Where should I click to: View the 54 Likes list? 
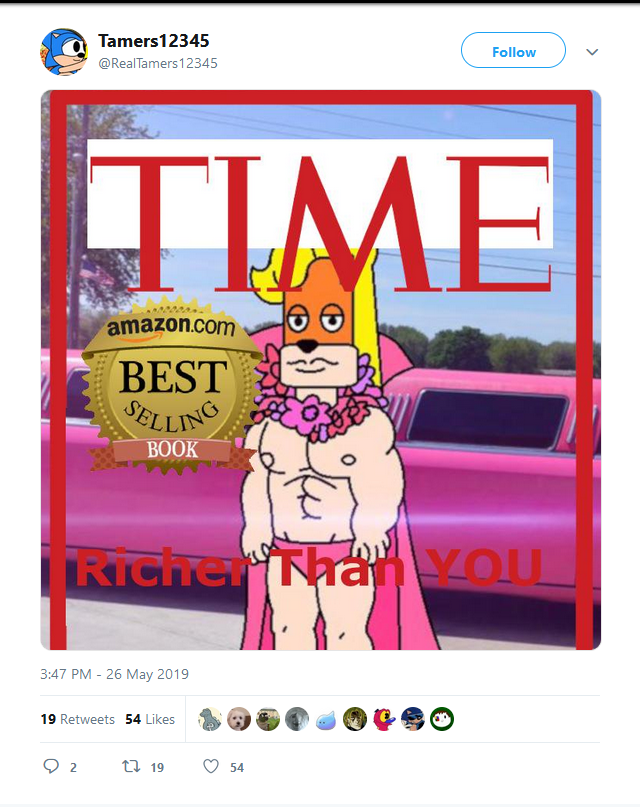150,719
